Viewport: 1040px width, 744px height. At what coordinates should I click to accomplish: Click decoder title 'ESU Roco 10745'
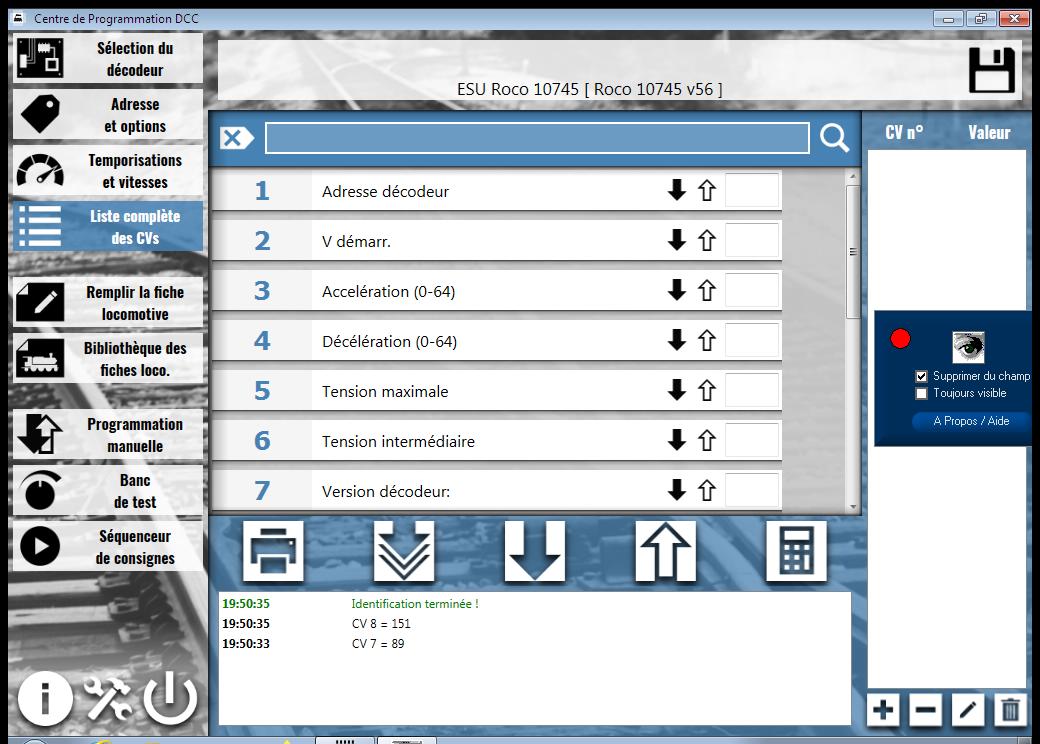coord(517,89)
